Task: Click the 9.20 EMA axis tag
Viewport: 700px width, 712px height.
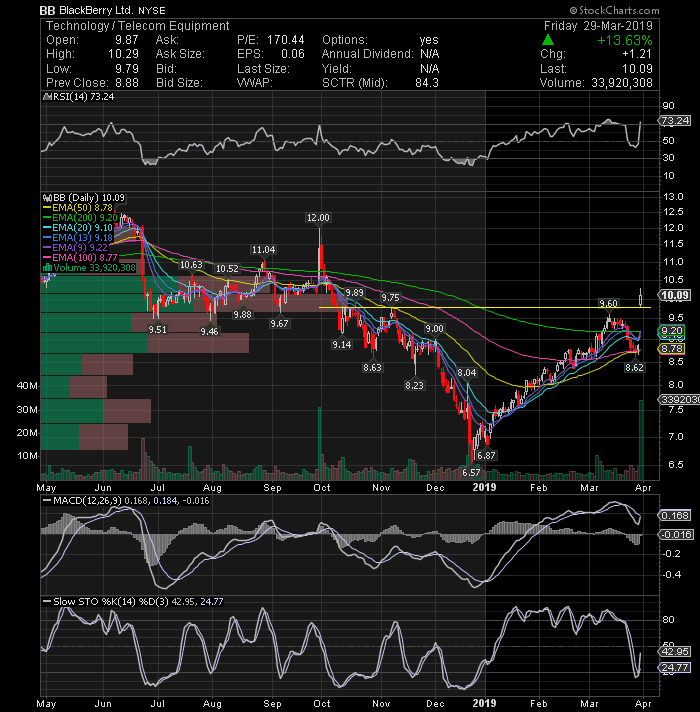Action: coord(671,331)
